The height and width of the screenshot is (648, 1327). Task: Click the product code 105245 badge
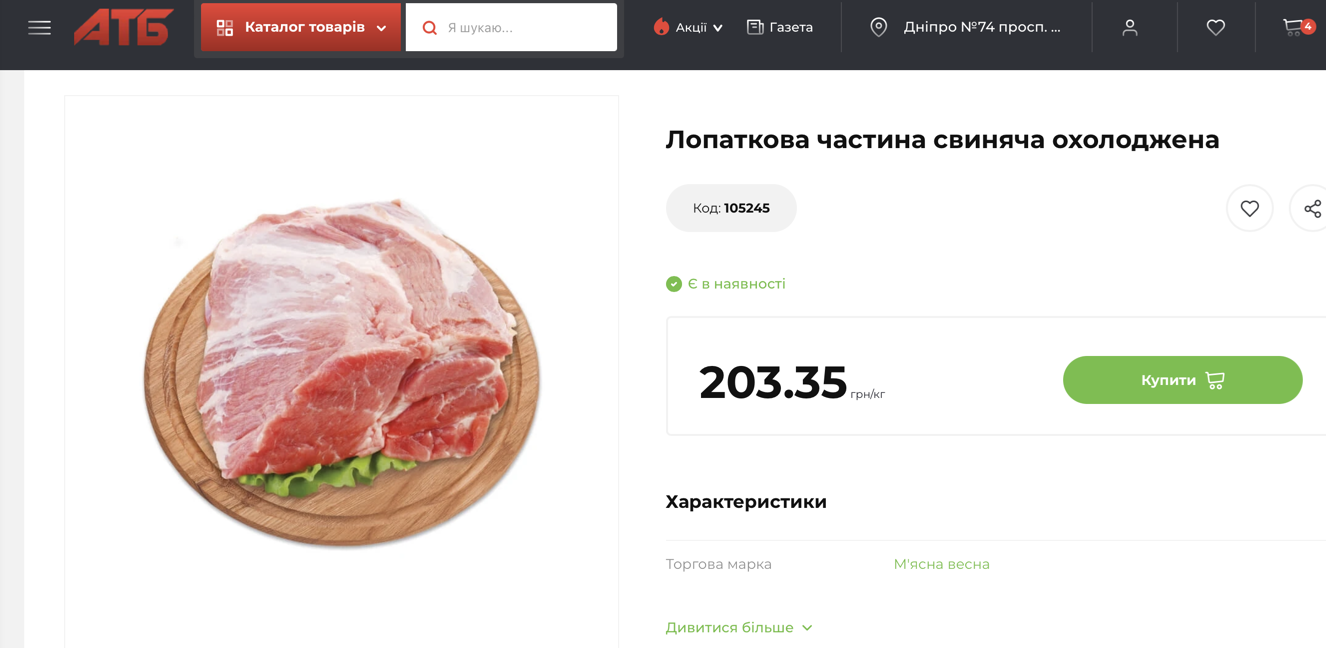(x=731, y=208)
